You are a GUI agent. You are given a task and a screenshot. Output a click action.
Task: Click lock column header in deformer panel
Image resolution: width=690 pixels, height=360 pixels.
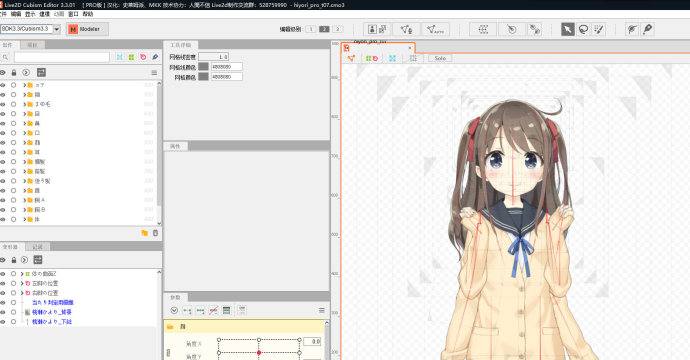14,260
